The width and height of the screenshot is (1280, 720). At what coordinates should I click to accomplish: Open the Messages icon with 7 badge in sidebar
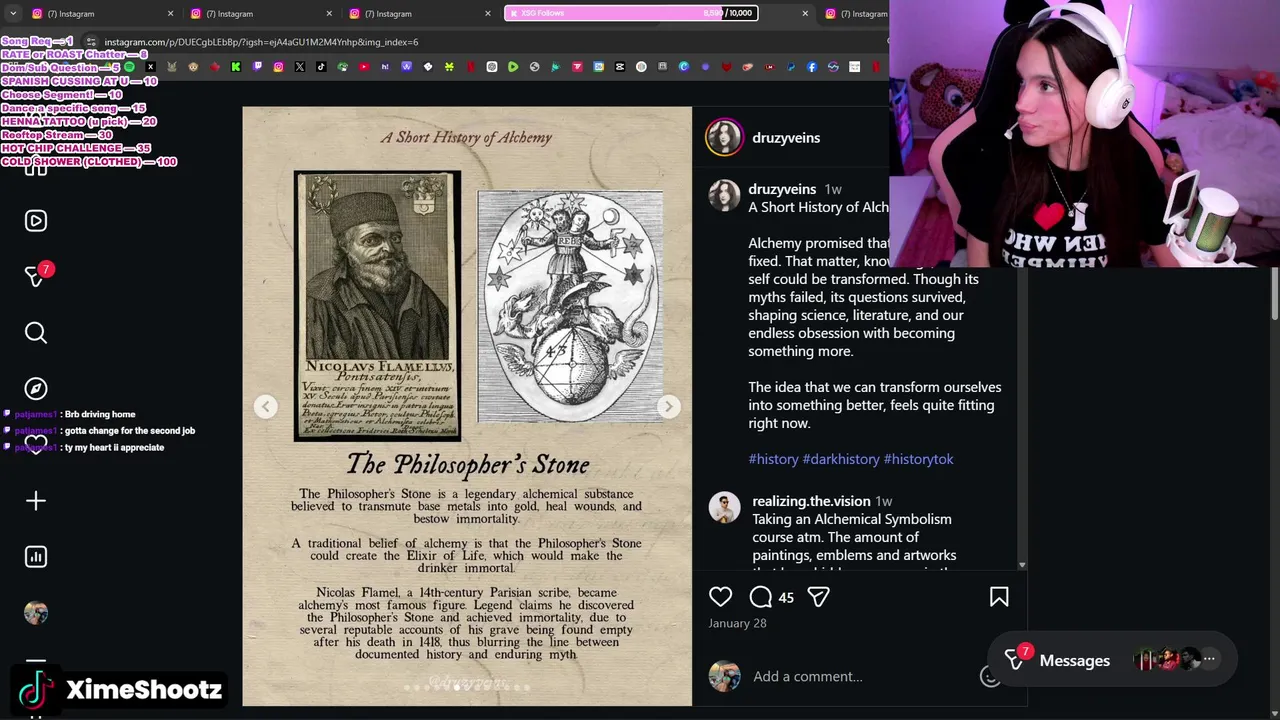[x=36, y=276]
